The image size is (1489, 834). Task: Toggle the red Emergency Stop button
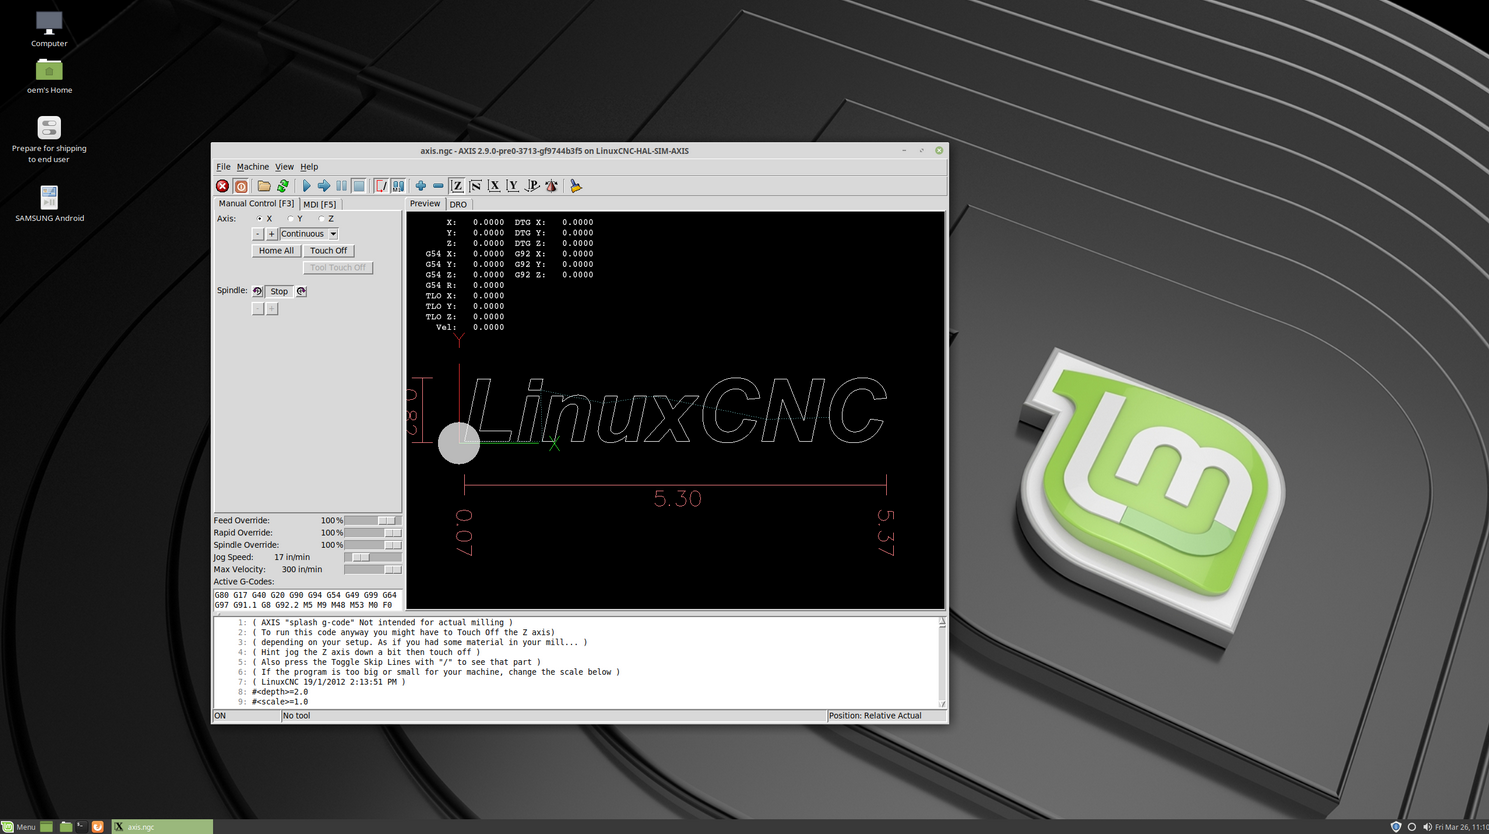(222, 186)
